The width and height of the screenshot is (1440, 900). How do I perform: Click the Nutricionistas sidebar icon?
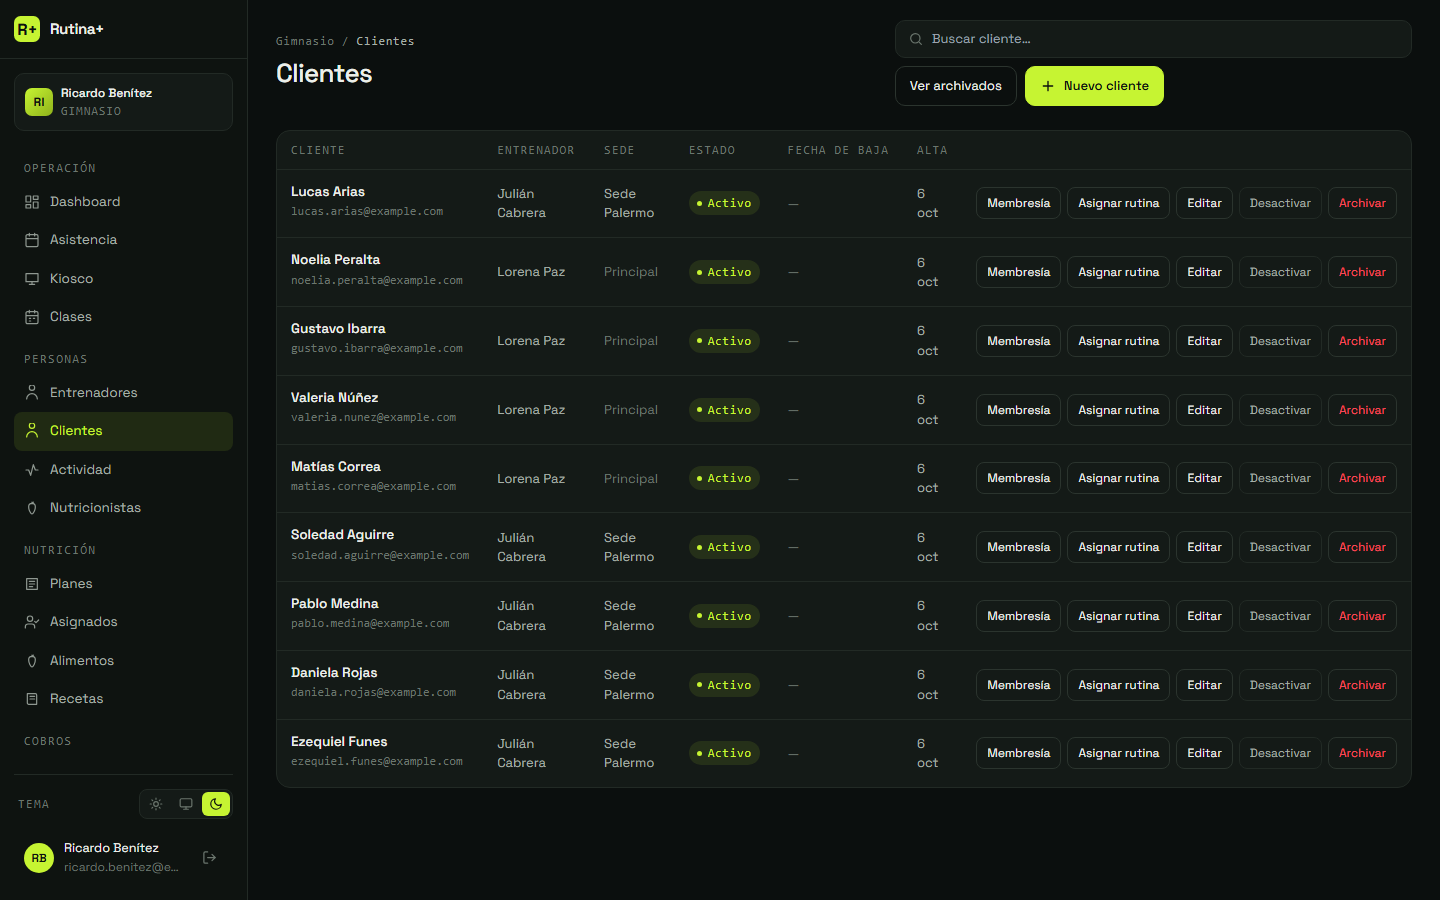[x=32, y=508]
